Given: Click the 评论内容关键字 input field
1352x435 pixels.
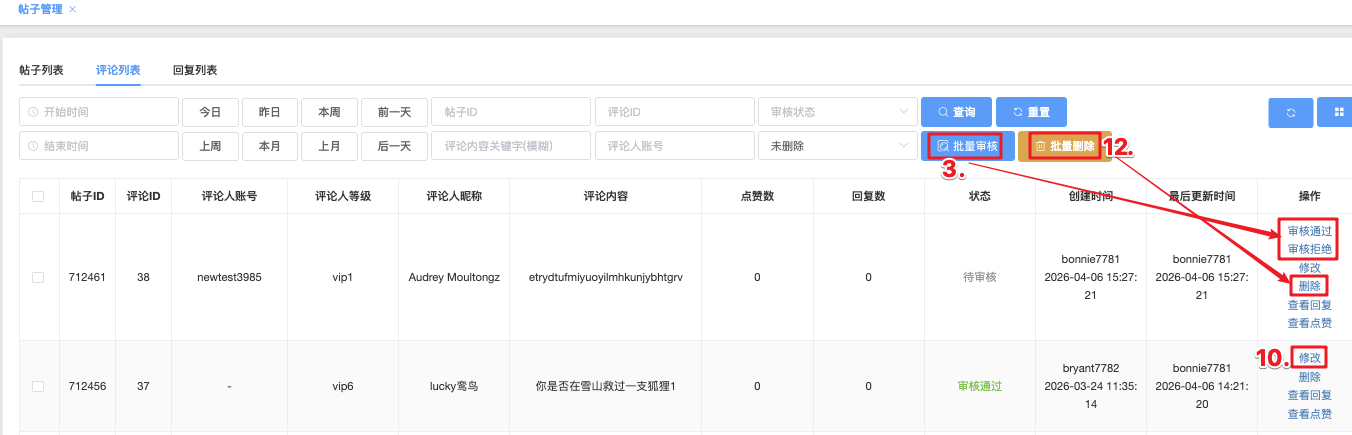Looking at the screenshot, I should [x=511, y=146].
